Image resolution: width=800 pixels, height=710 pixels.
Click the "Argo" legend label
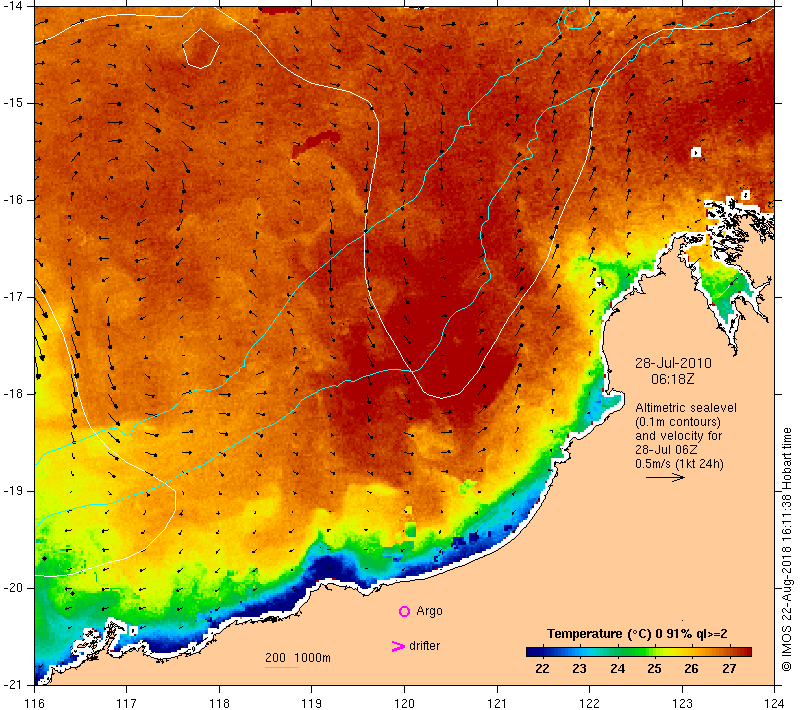click(x=429, y=611)
